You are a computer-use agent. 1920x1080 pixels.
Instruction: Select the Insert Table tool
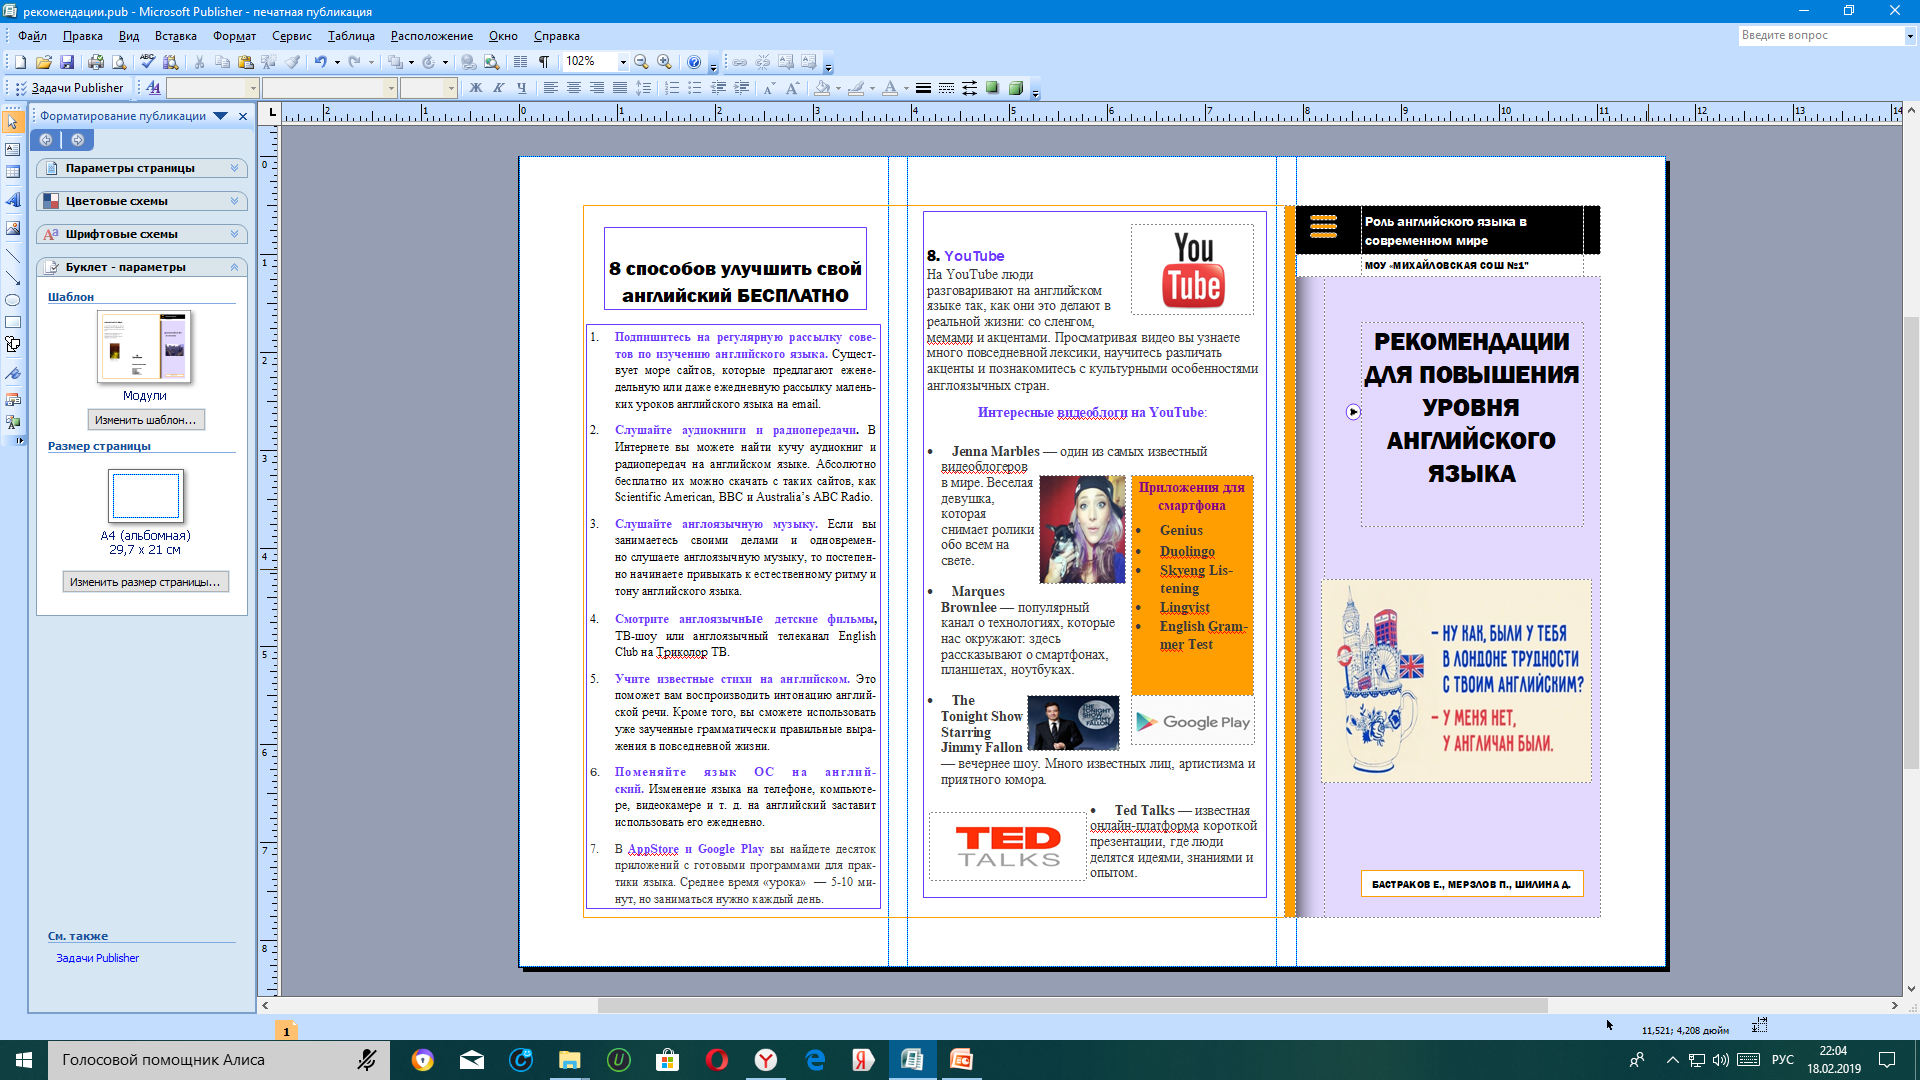tap(13, 172)
